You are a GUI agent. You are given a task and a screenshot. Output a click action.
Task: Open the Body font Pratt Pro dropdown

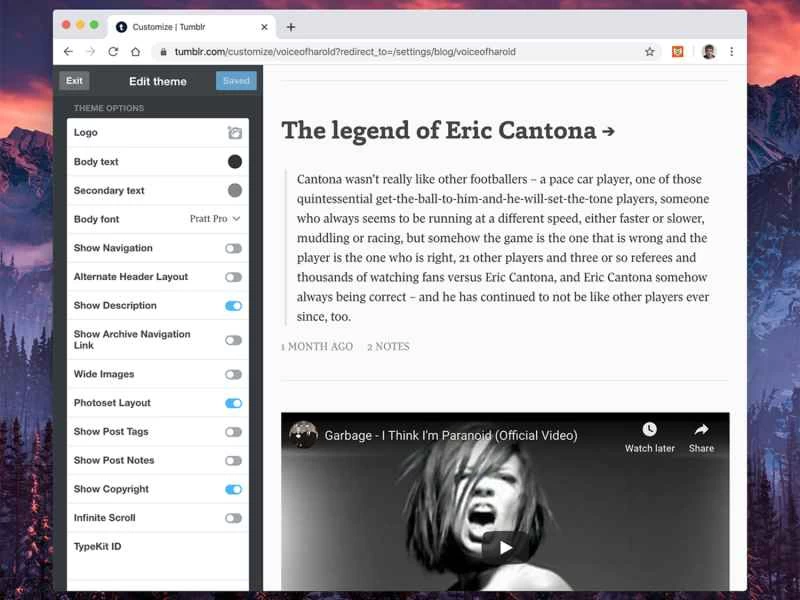coord(215,219)
